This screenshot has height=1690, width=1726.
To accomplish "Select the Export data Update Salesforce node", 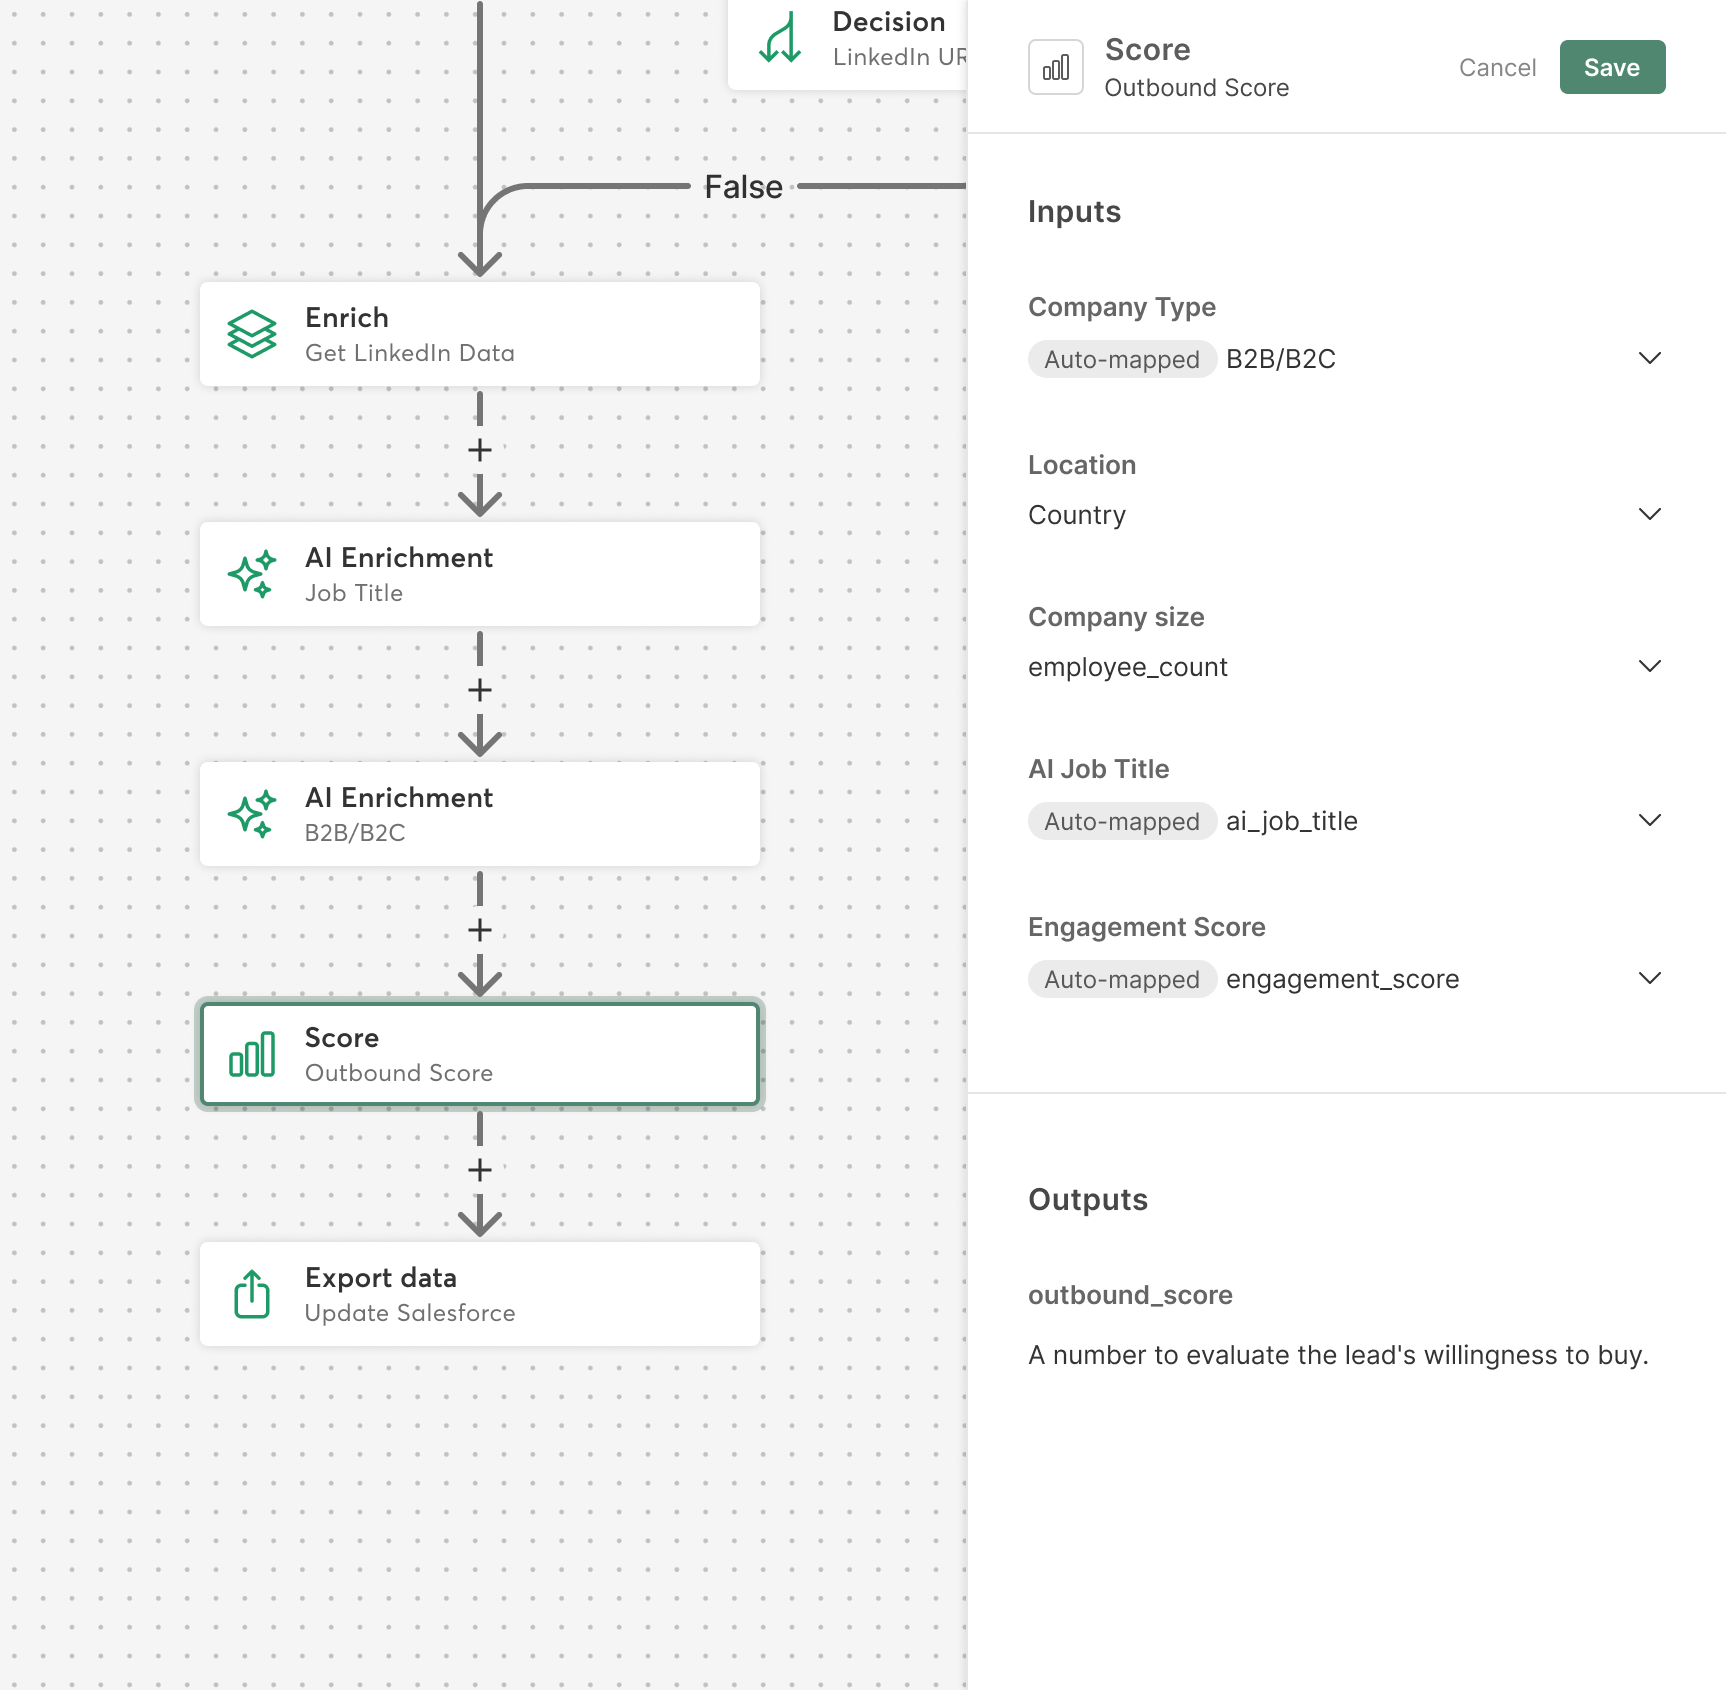I will pyautogui.click(x=480, y=1294).
